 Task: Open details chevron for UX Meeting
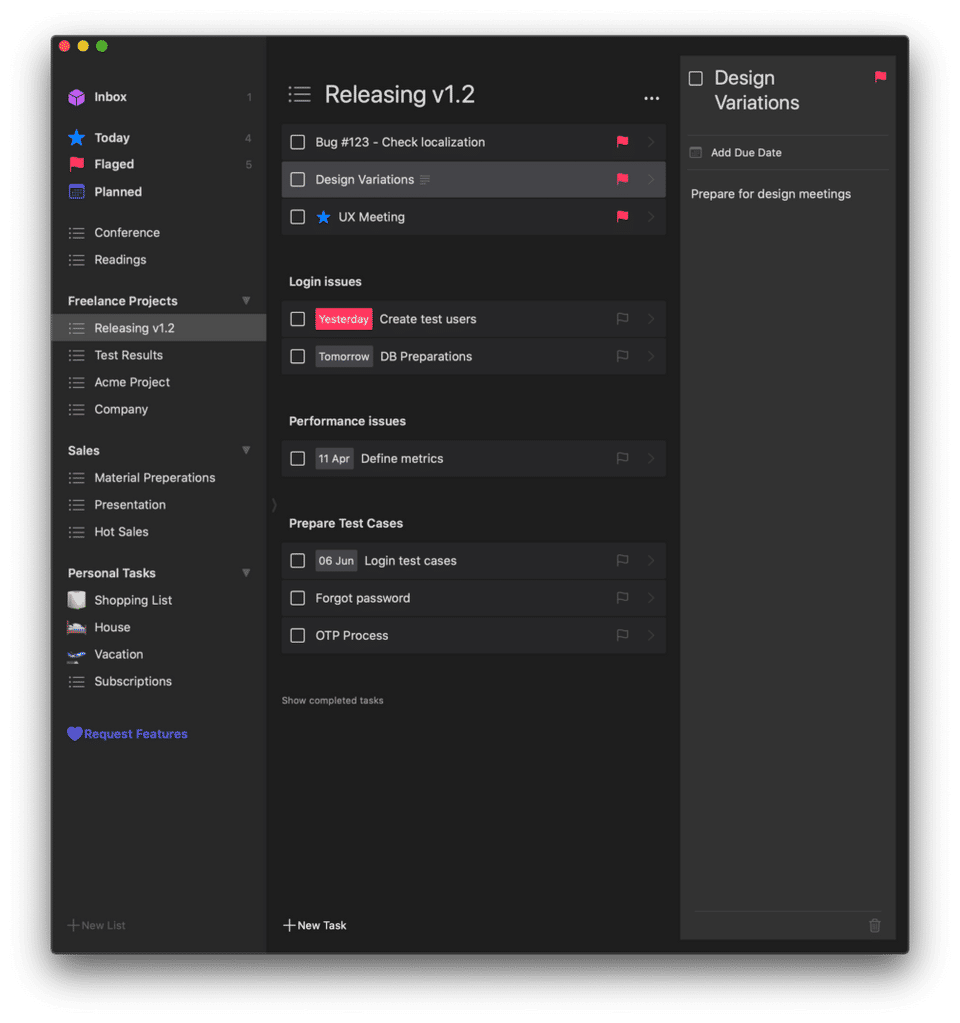[651, 216]
